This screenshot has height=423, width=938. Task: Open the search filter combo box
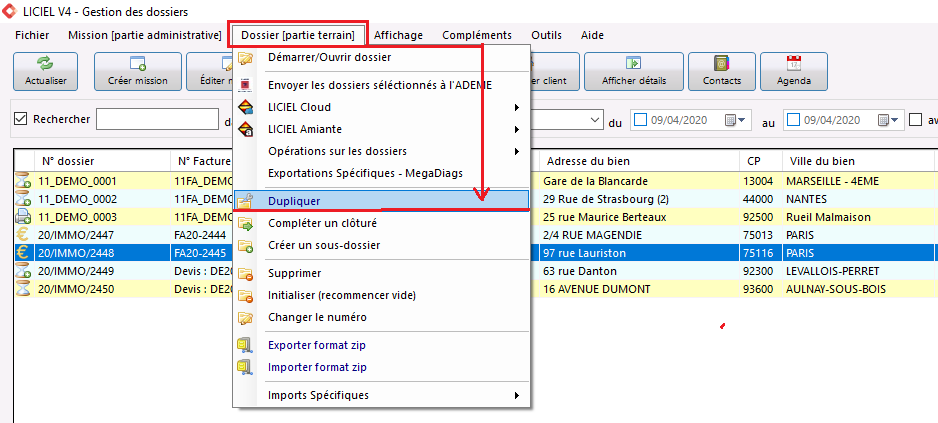click(596, 120)
